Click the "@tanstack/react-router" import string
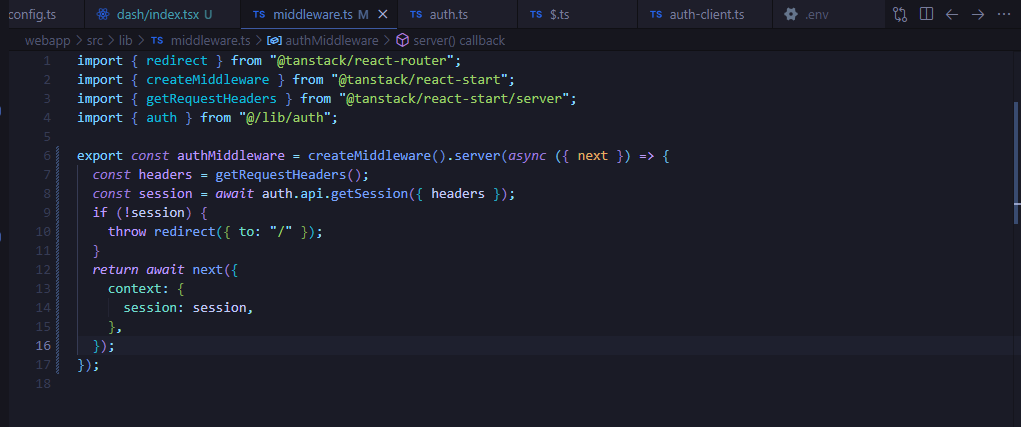This screenshot has width=1021, height=427. 361,61
